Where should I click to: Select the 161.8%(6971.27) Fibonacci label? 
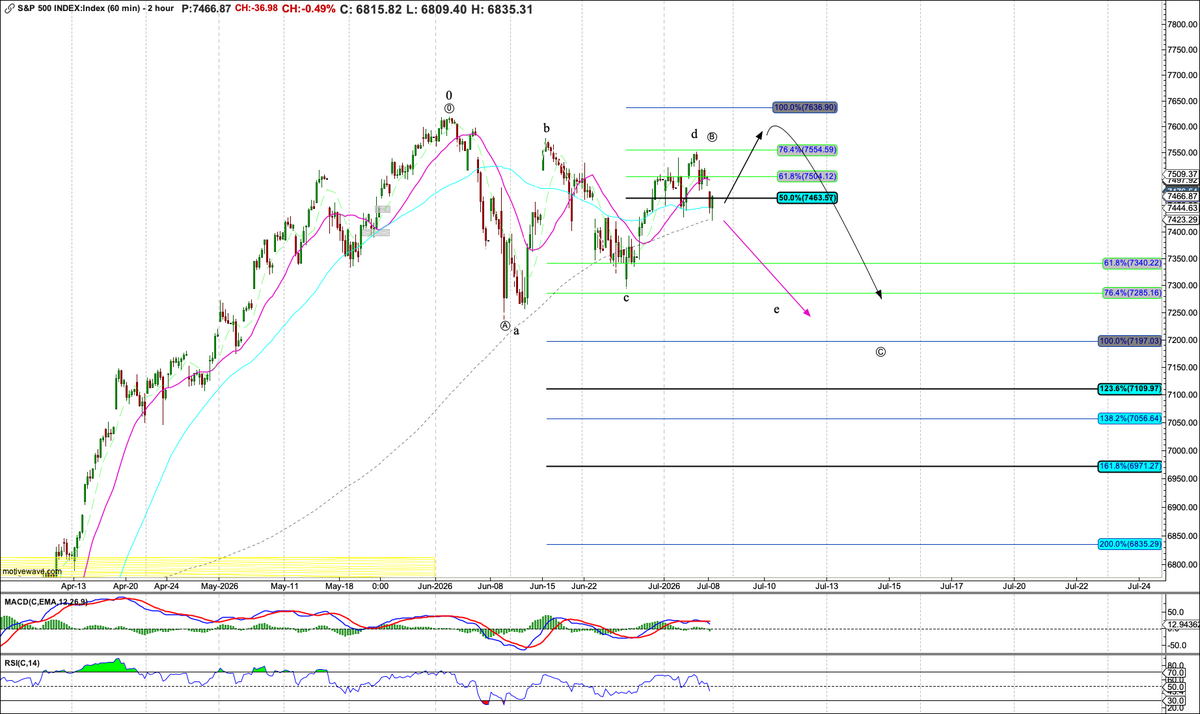coord(1129,466)
